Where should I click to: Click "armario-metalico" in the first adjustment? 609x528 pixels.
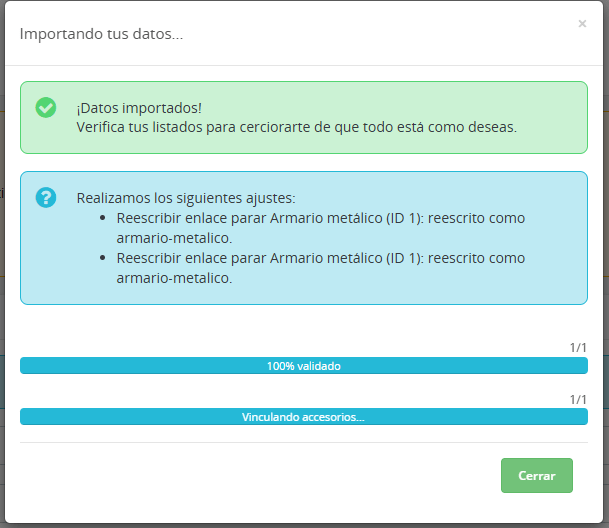tap(174, 238)
